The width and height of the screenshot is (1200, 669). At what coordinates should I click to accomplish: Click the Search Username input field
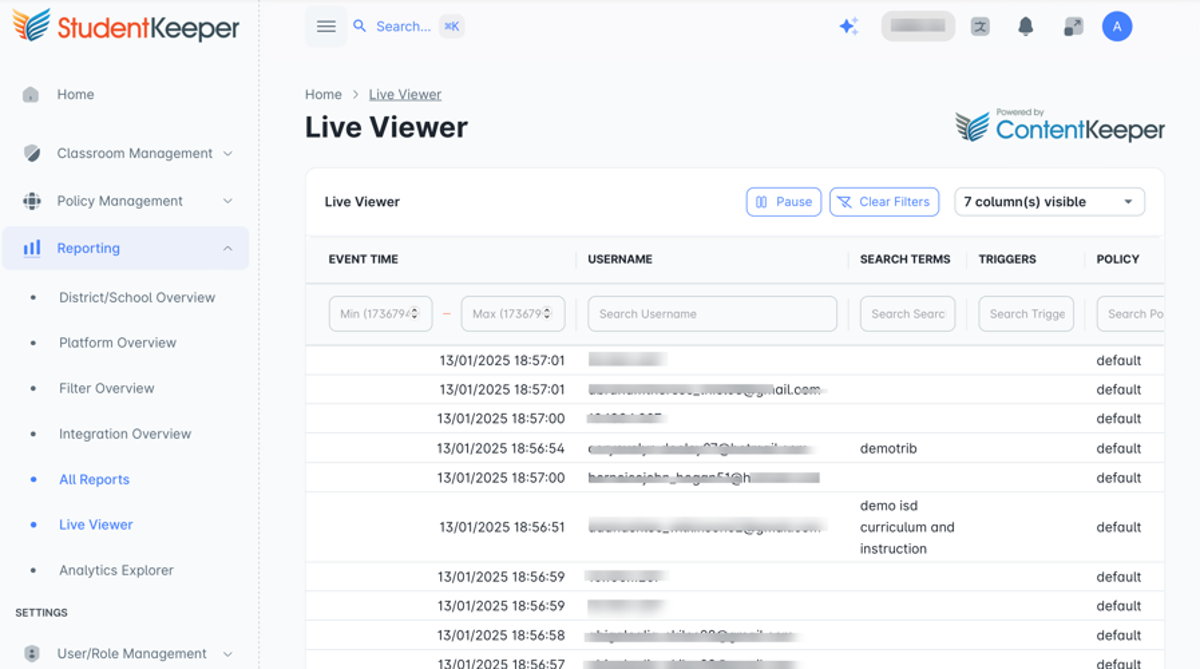712,313
